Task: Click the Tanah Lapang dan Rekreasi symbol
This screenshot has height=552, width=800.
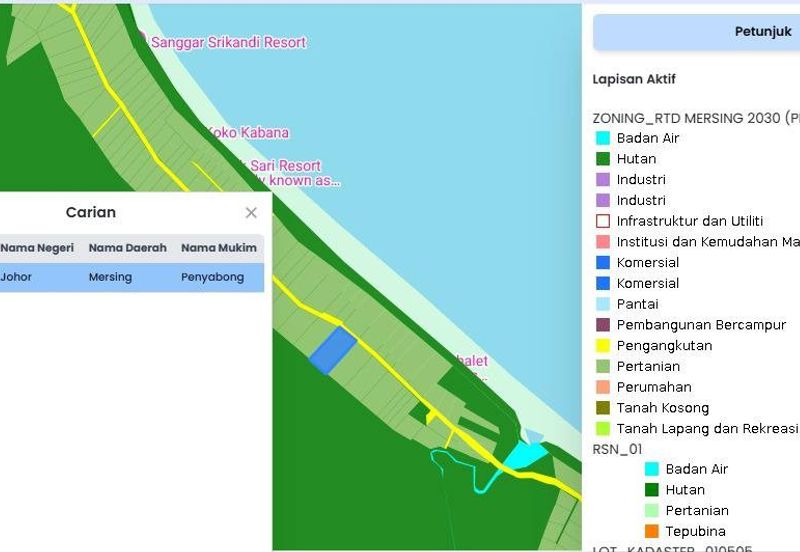Action: (x=602, y=429)
